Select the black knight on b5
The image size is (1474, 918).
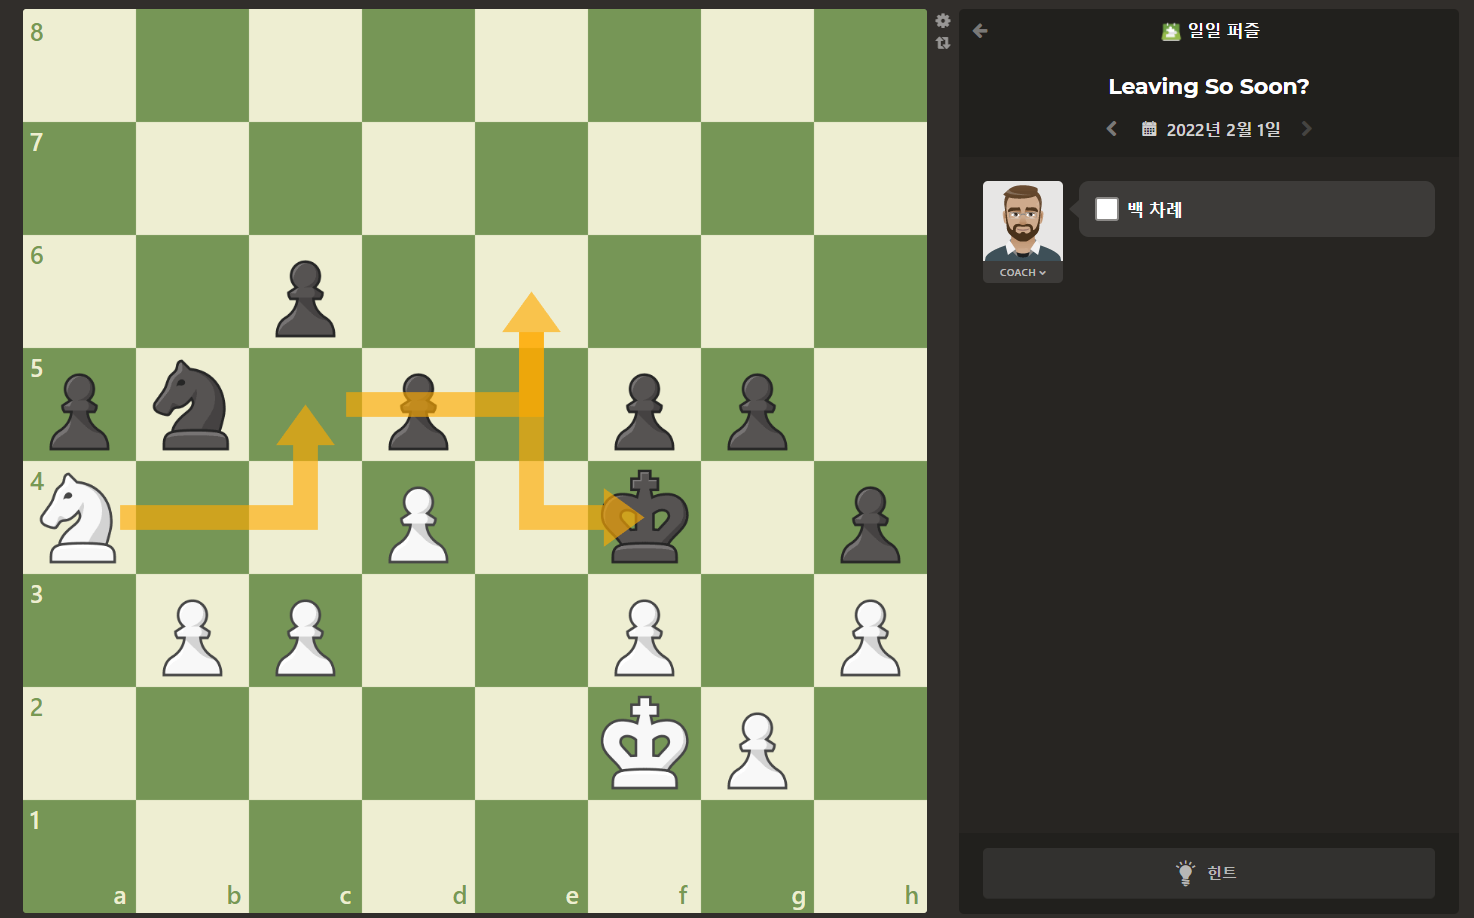click(x=192, y=405)
